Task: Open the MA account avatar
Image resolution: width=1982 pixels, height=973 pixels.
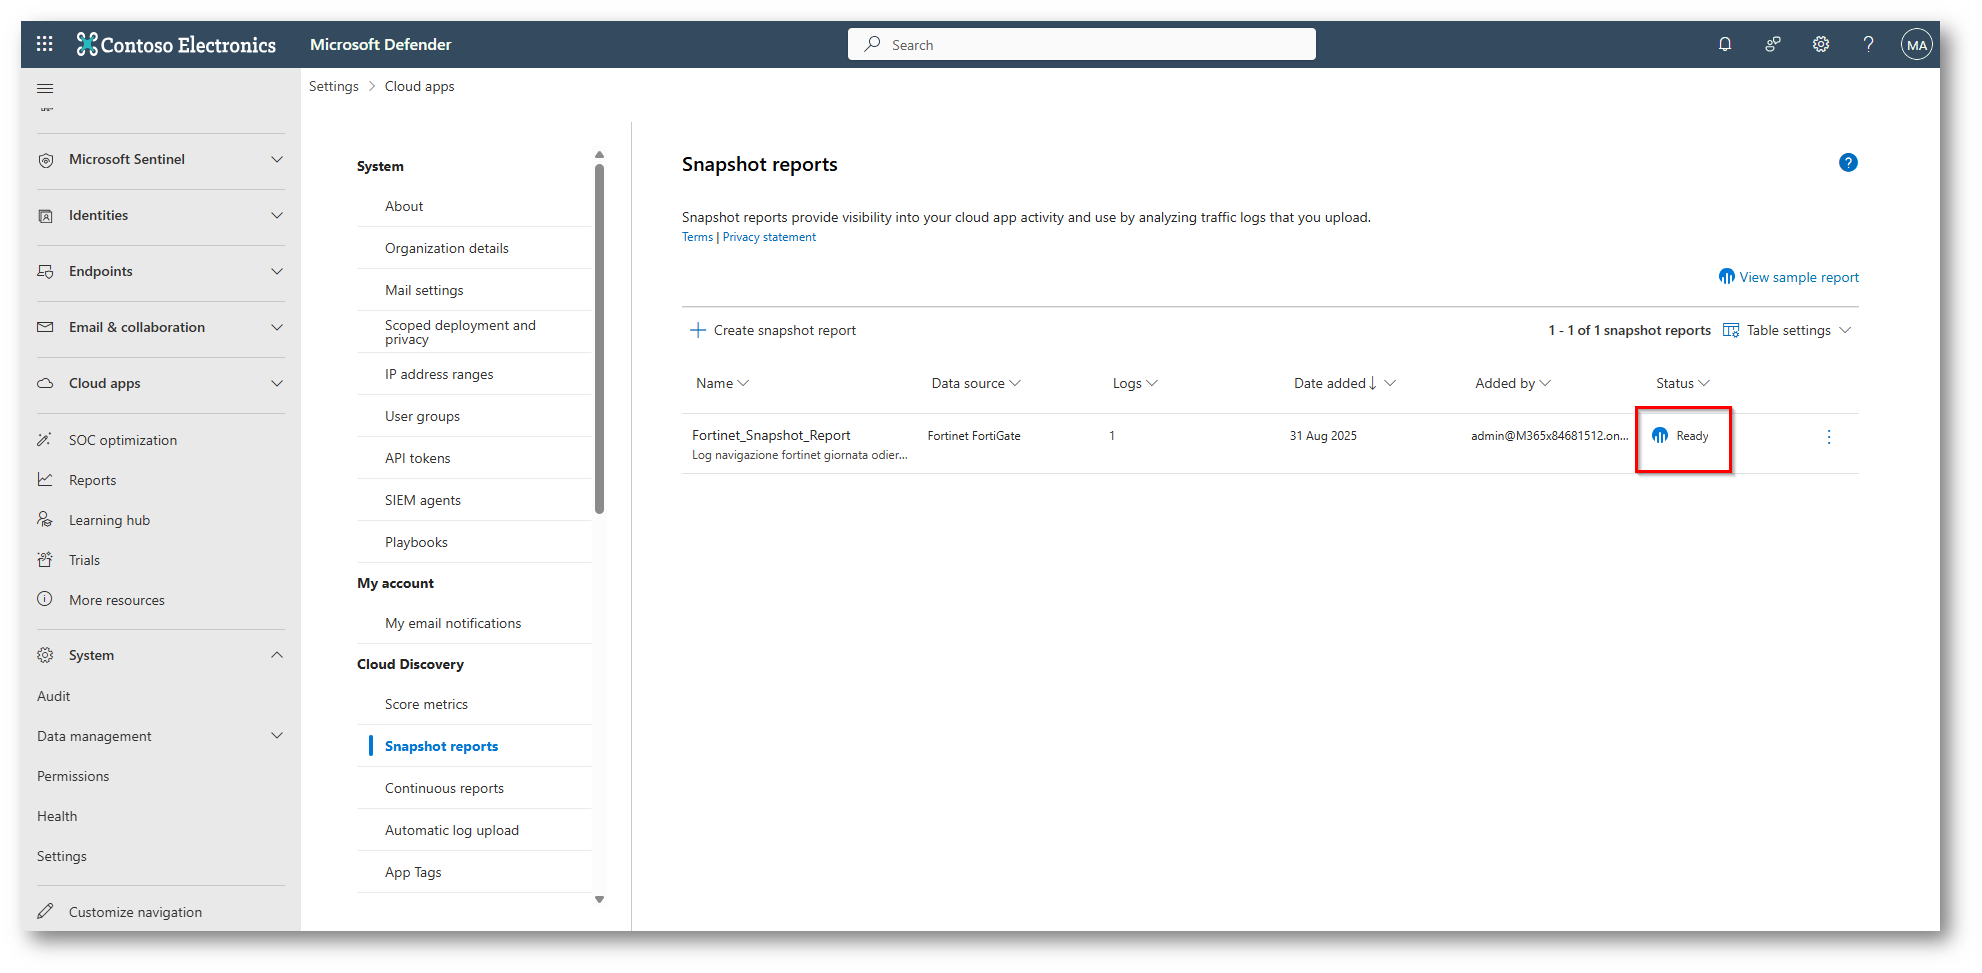Action: pyautogui.click(x=1916, y=45)
